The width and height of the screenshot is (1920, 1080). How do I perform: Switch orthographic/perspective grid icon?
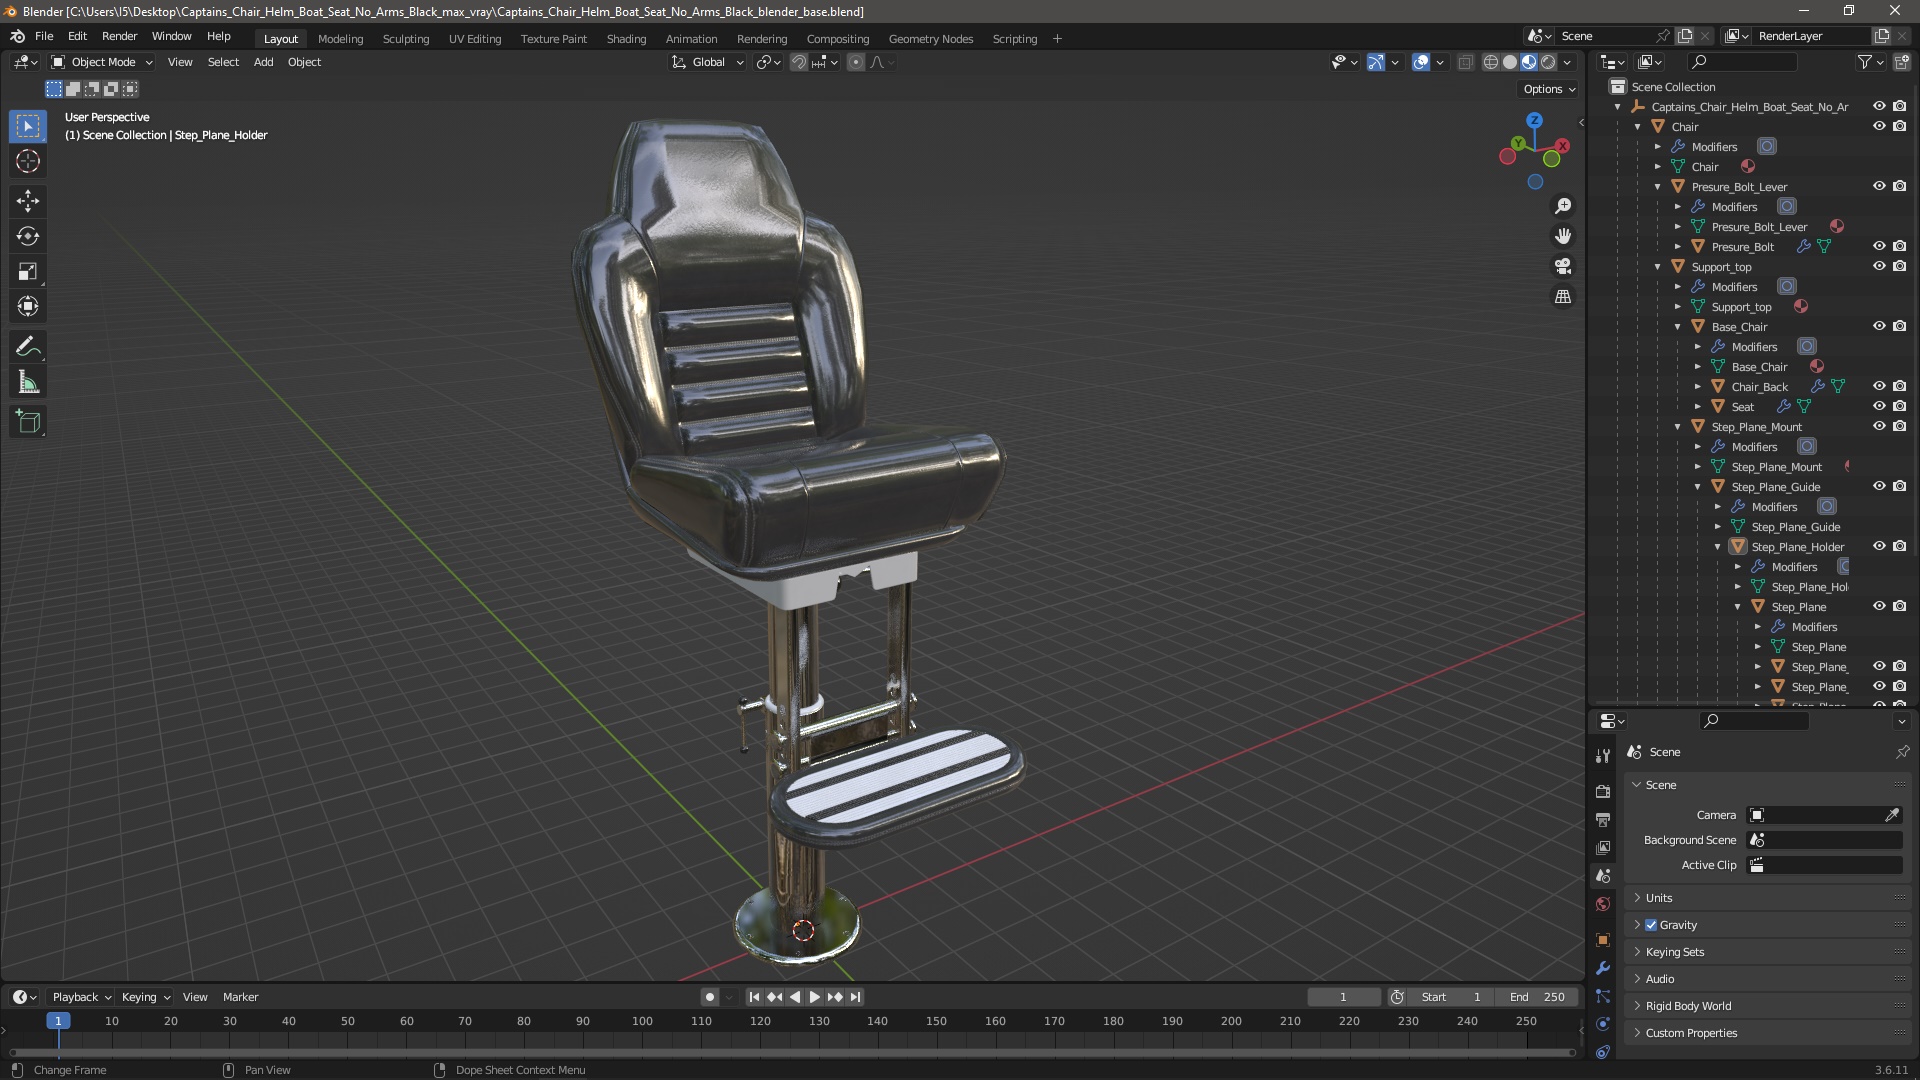click(1563, 296)
